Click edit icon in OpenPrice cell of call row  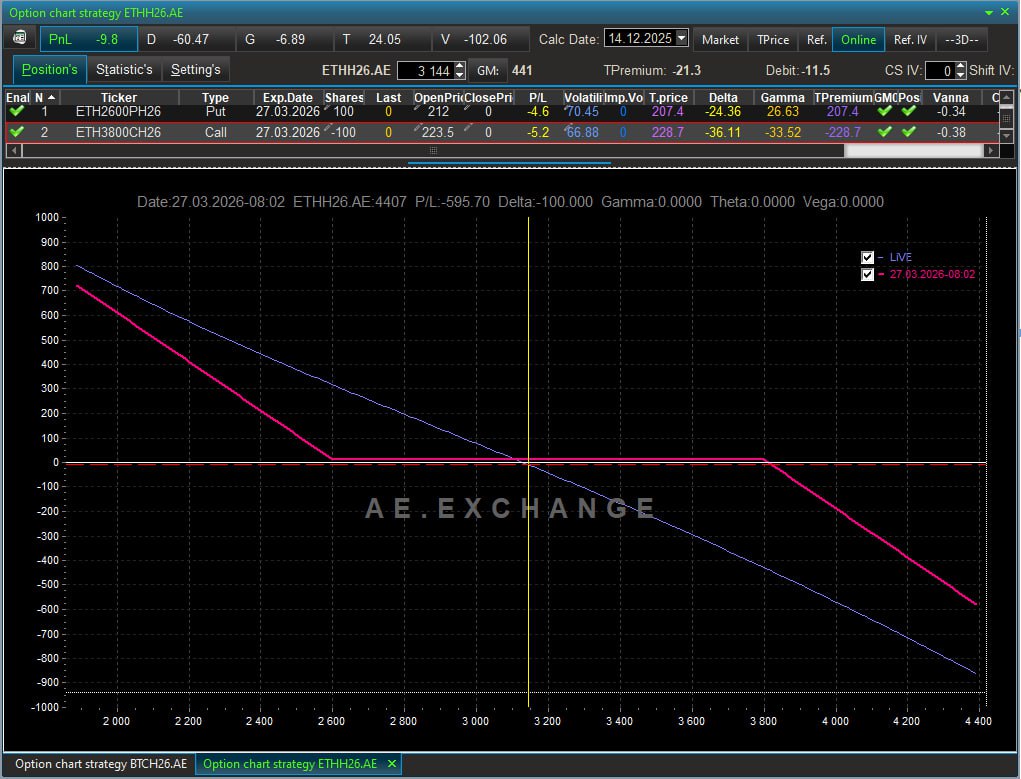click(x=417, y=129)
